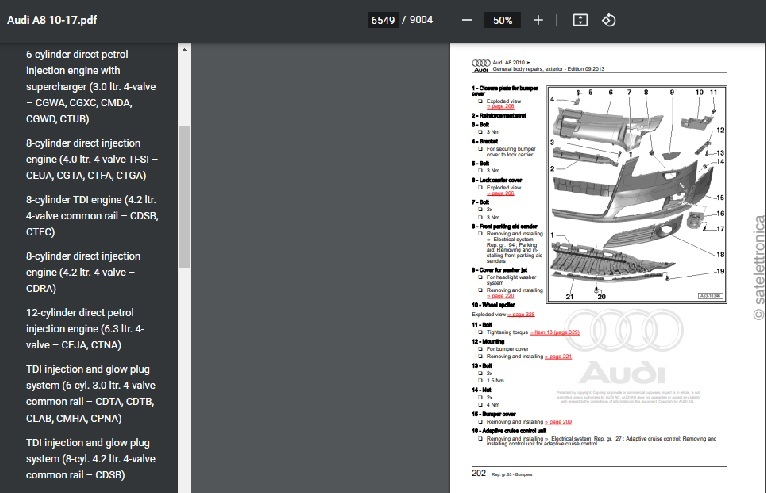Open TDI injection and glow plug 8-cyl 4.2 ltr
This screenshot has height=493, width=766.
pos(91,460)
